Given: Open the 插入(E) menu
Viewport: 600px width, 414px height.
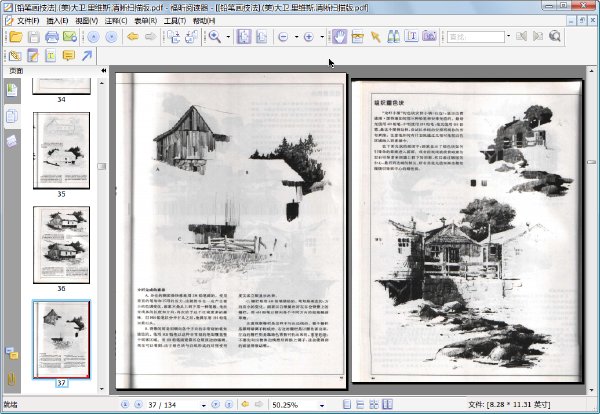Looking at the screenshot, I should click(57, 21).
